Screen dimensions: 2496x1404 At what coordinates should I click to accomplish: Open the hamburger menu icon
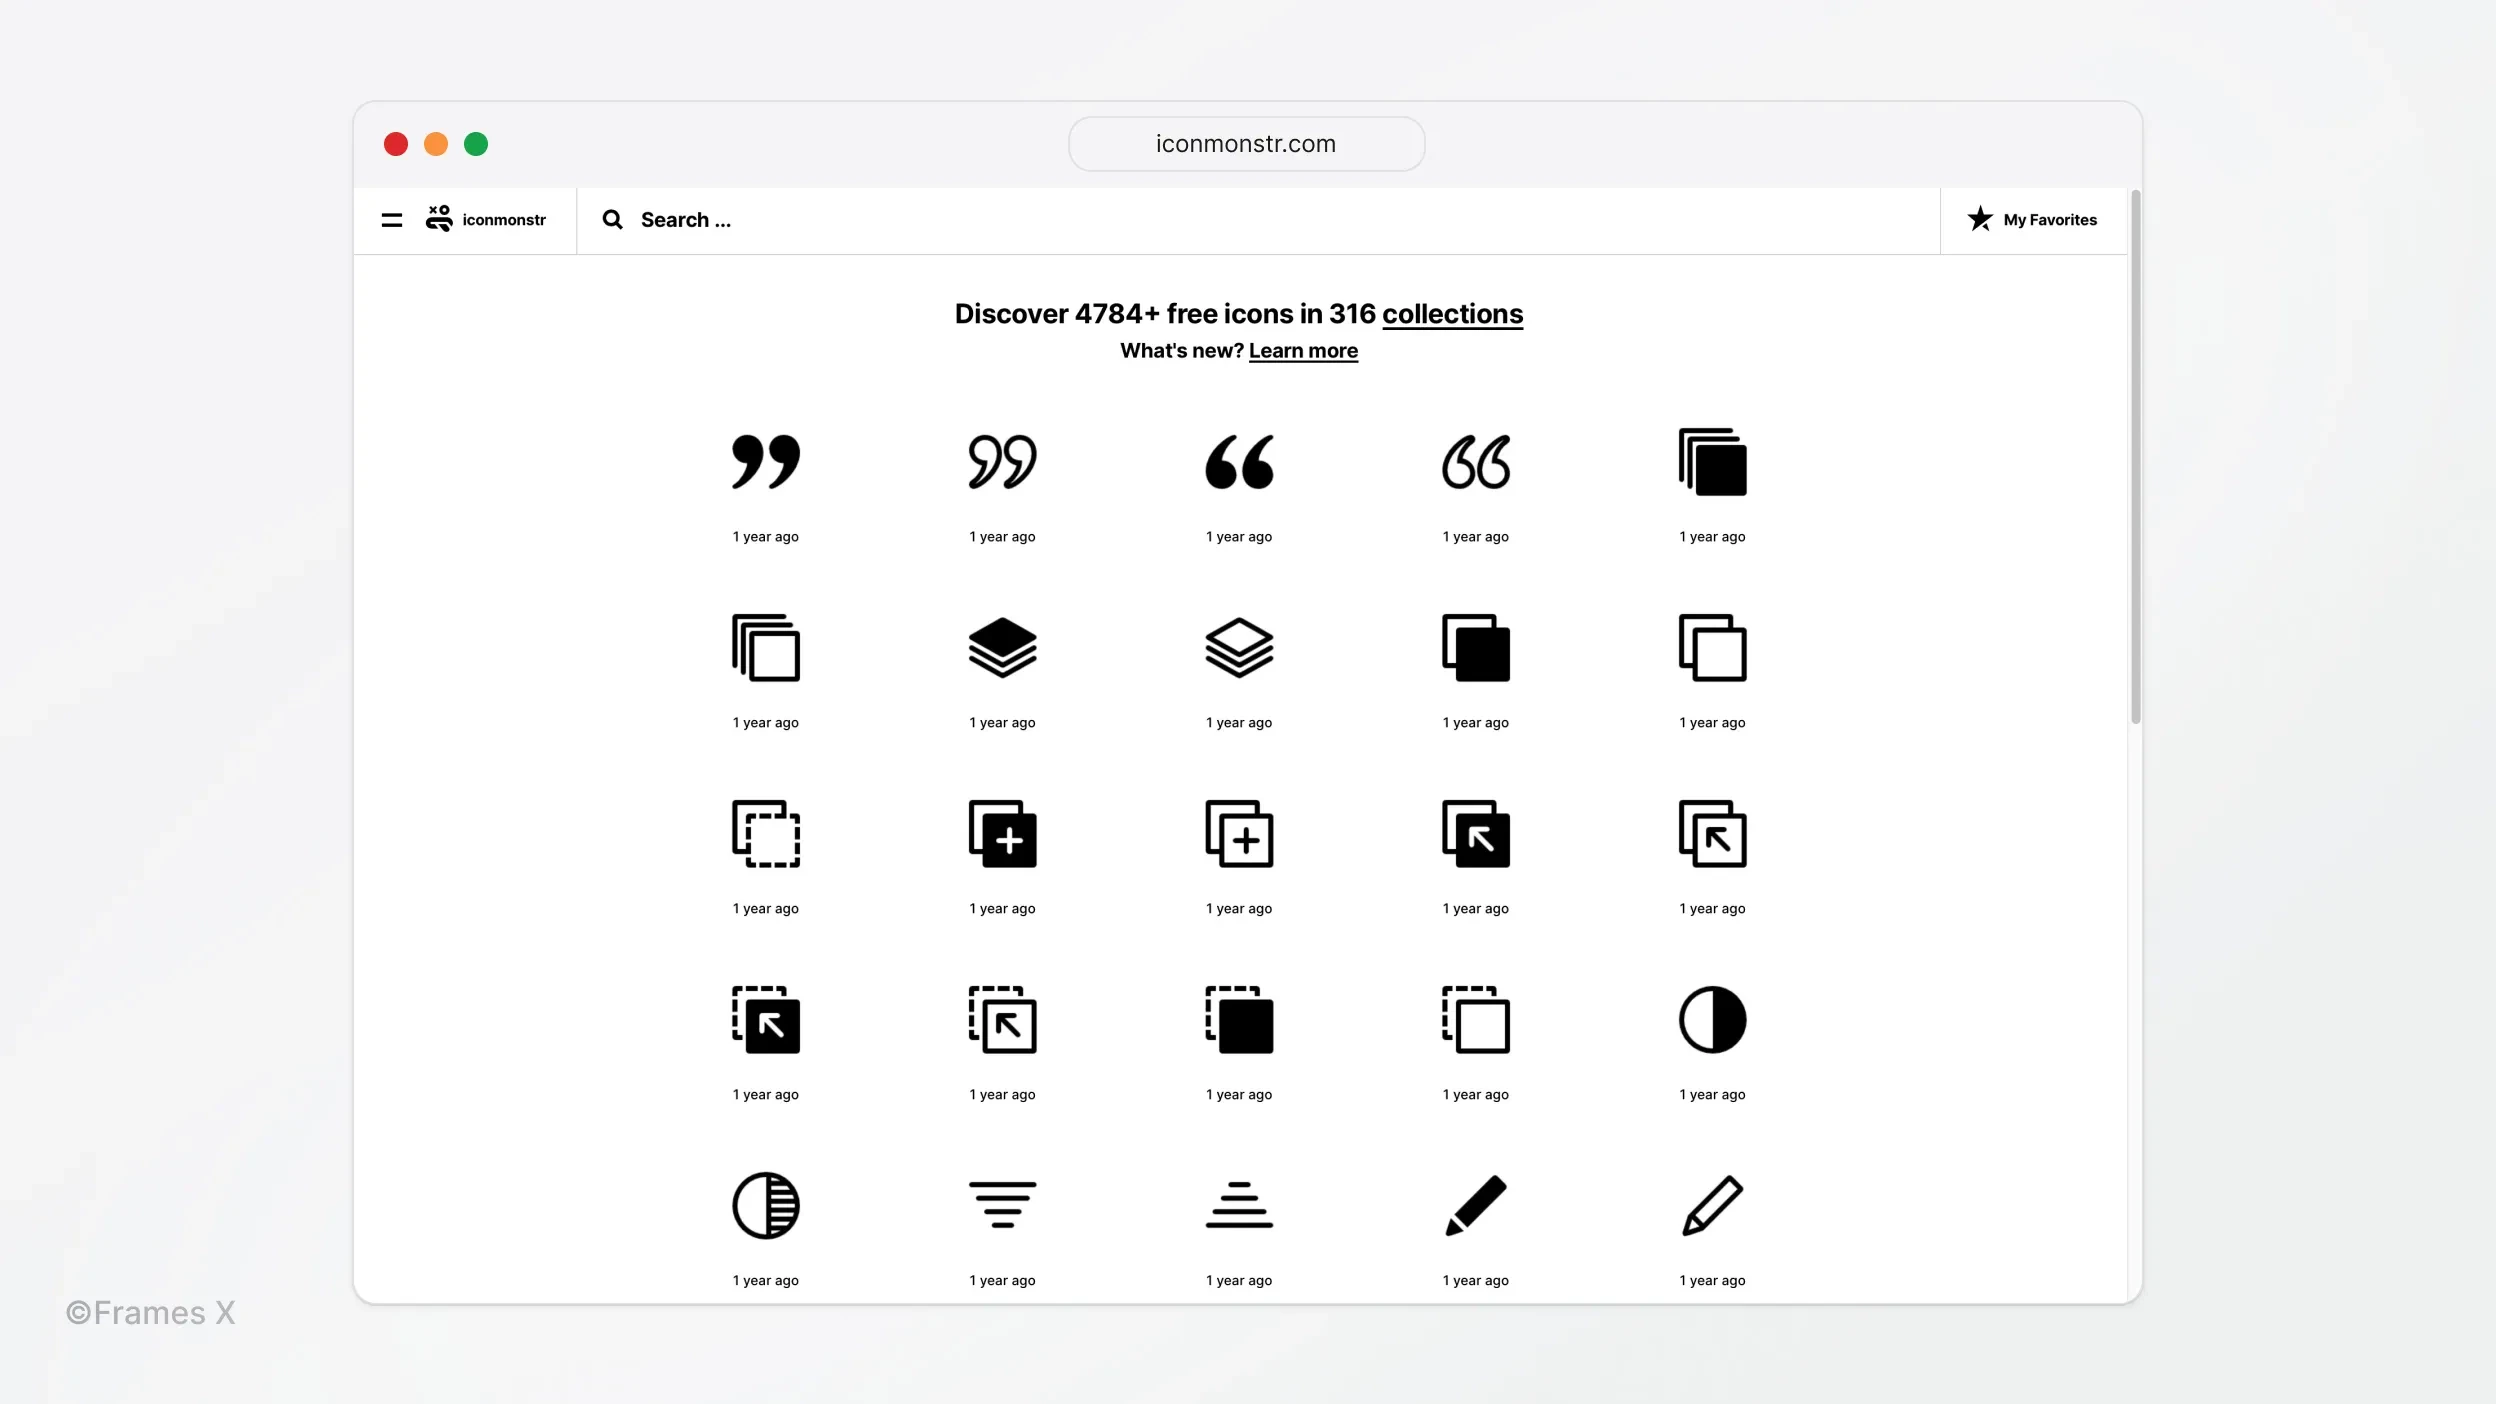[391, 219]
